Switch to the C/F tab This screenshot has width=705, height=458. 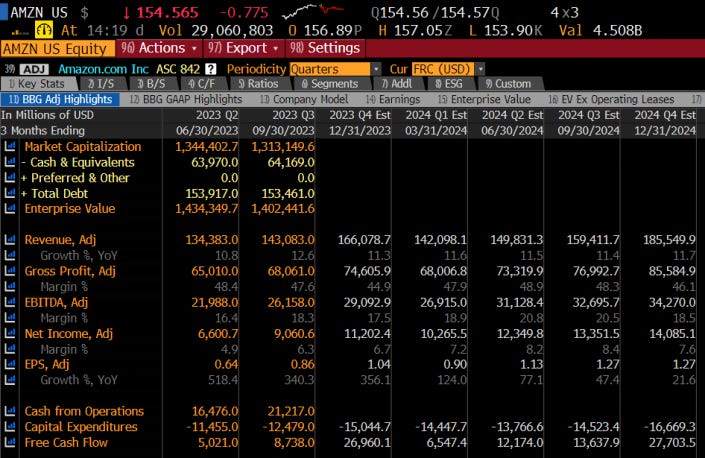pyautogui.click(x=202, y=84)
